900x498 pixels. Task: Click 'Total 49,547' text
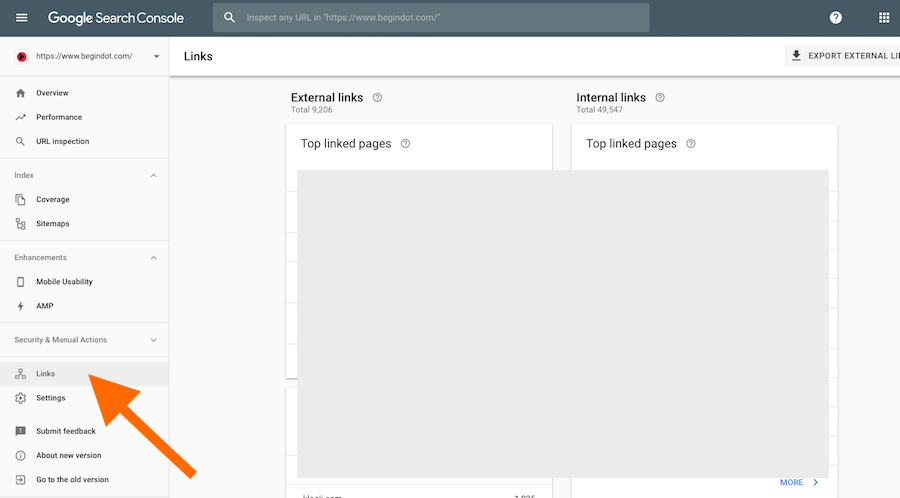tap(599, 110)
